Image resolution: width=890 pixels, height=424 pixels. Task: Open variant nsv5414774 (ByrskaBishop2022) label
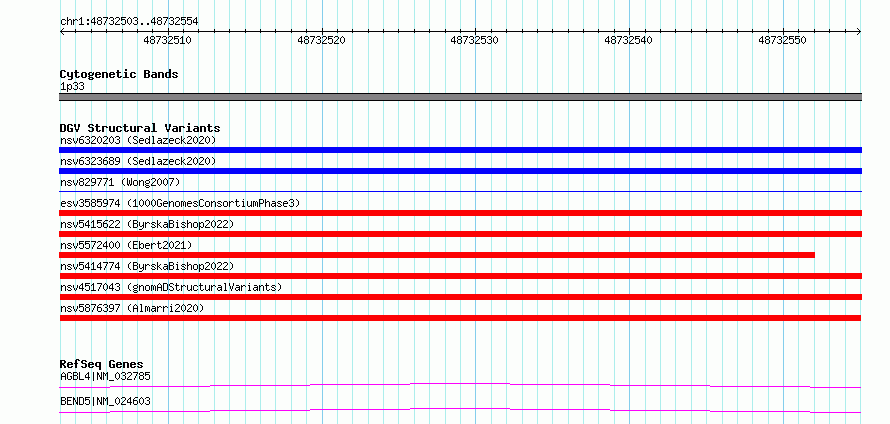pos(147,266)
